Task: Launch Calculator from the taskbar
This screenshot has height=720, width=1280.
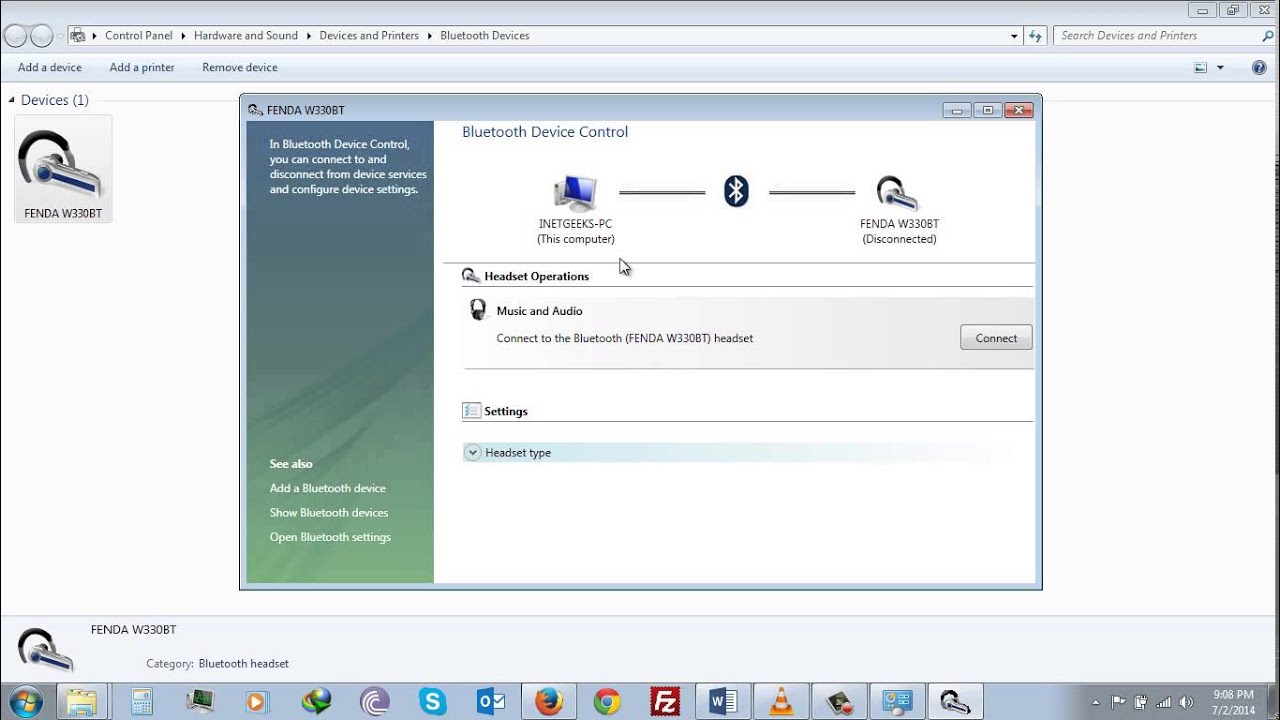Action: tap(141, 702)
